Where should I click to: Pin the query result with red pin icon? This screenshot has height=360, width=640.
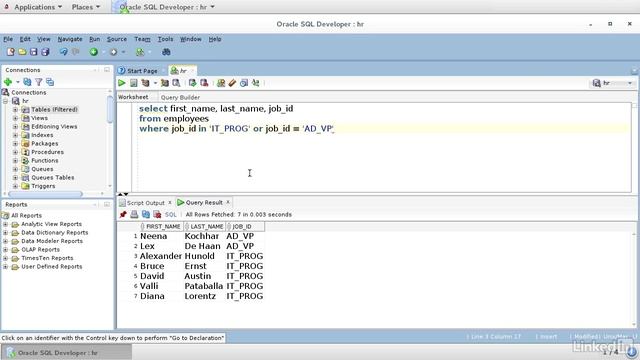(123, 214)
